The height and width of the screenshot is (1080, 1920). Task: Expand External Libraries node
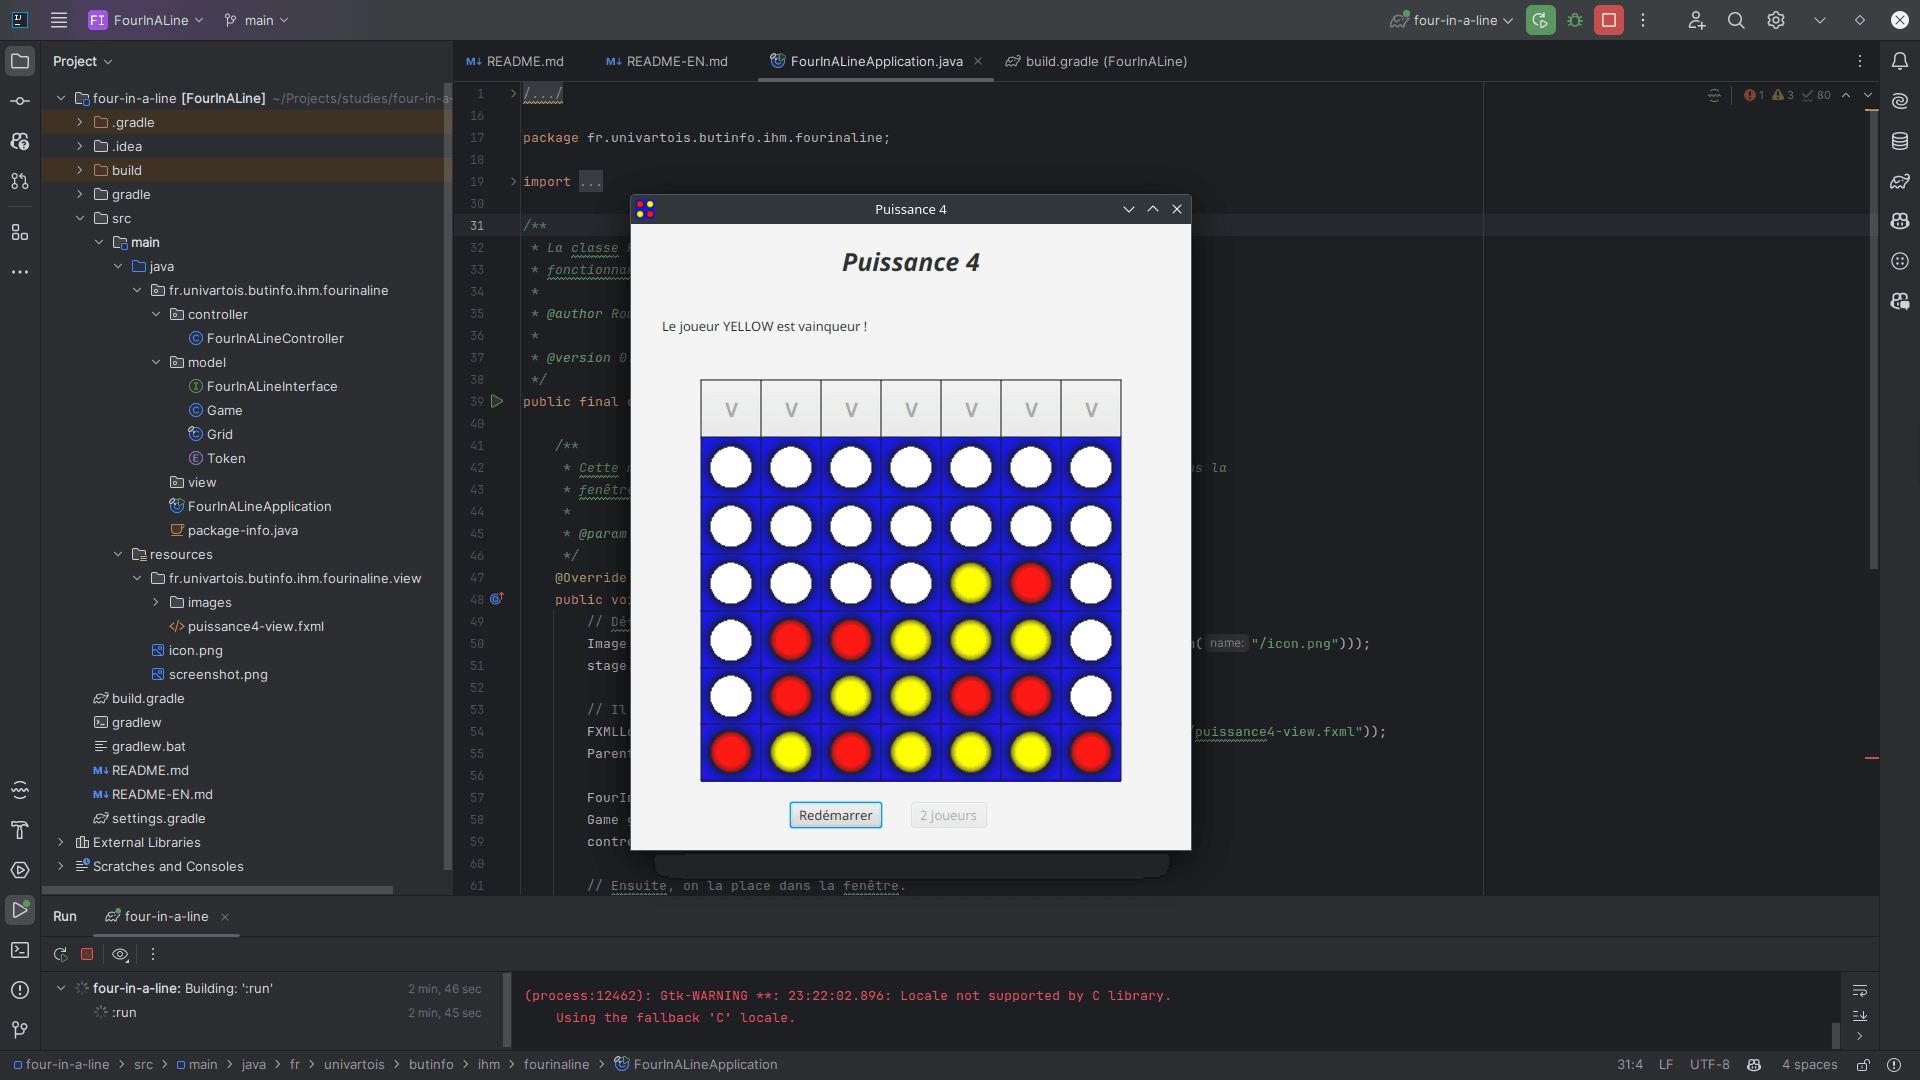[x=61, y=842]
